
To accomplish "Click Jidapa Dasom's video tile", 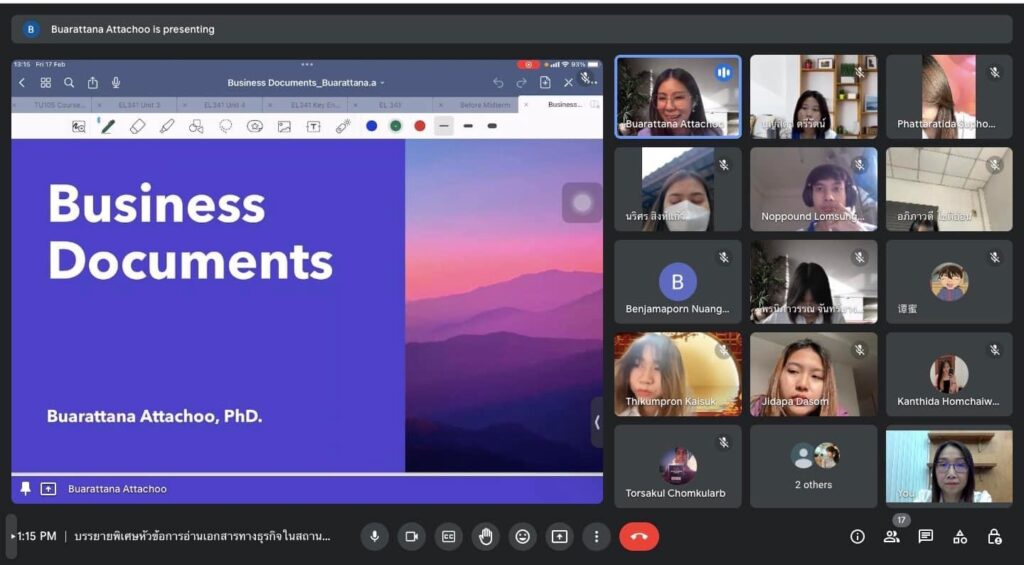I will [x=813, y=374].
